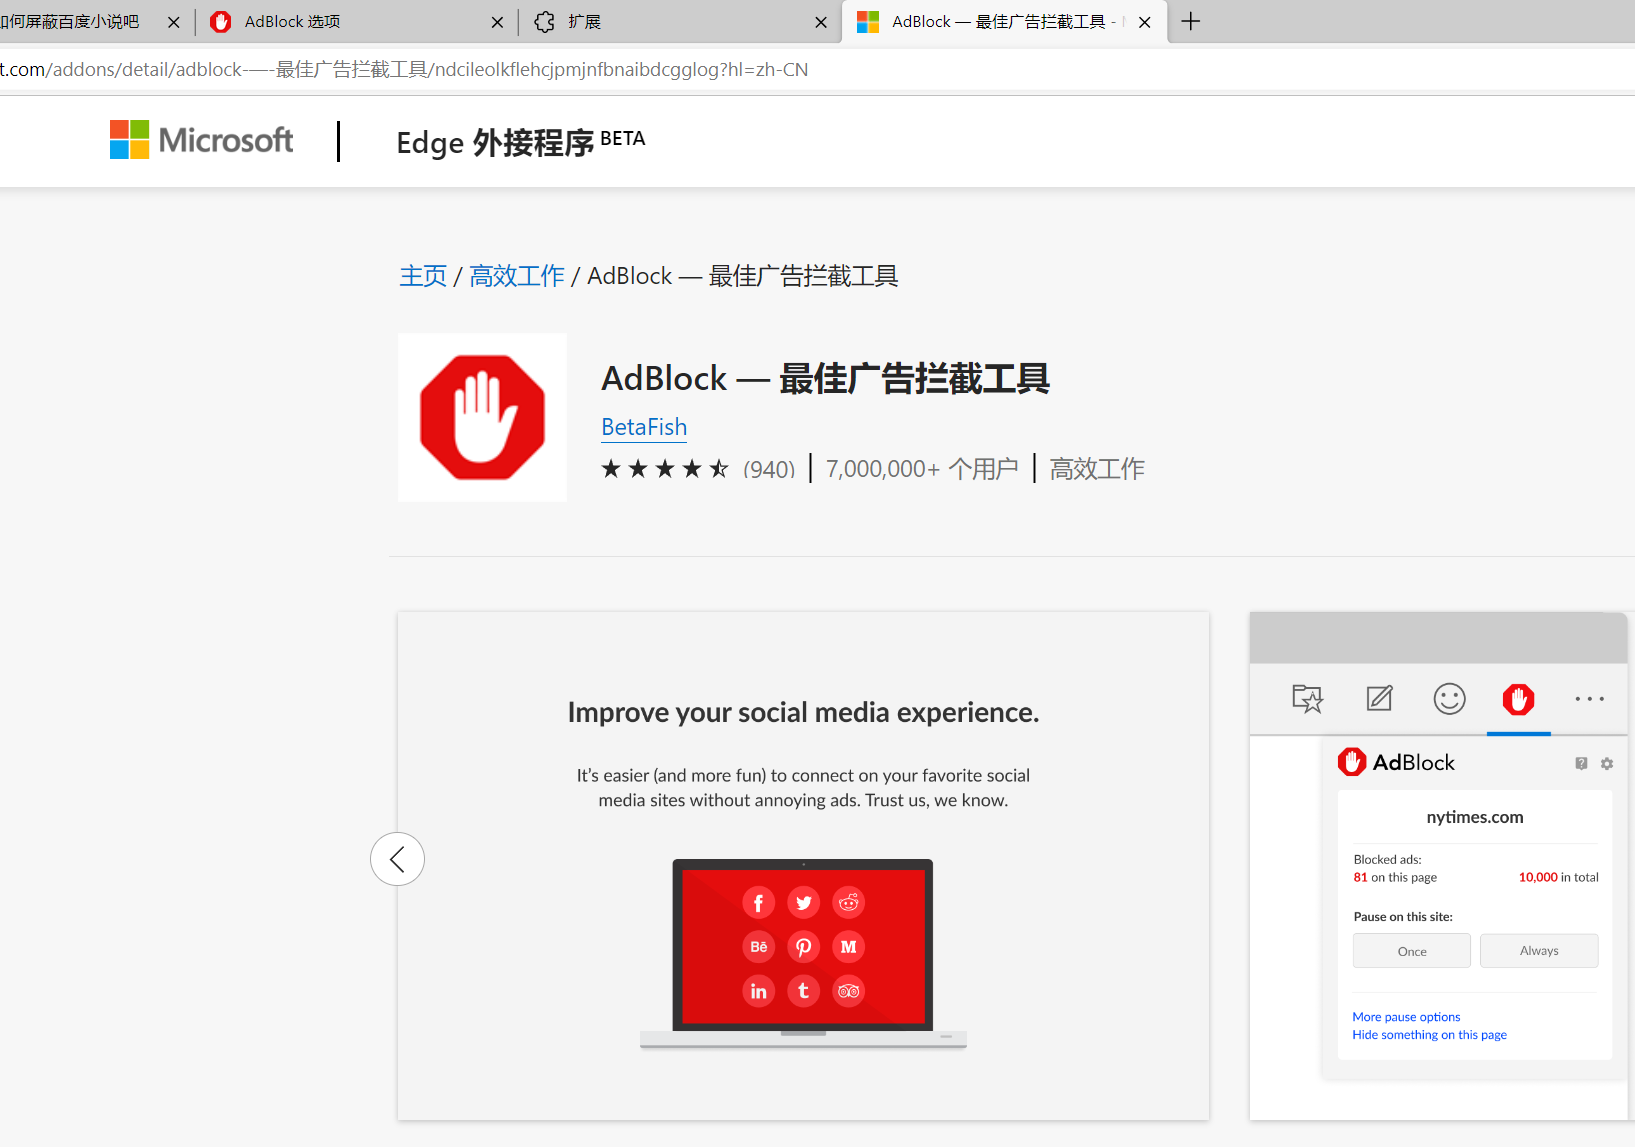Click the puzzle icon on the 扩展 tab
The height and width of the screenshot is (1147, 1635).
545,22
